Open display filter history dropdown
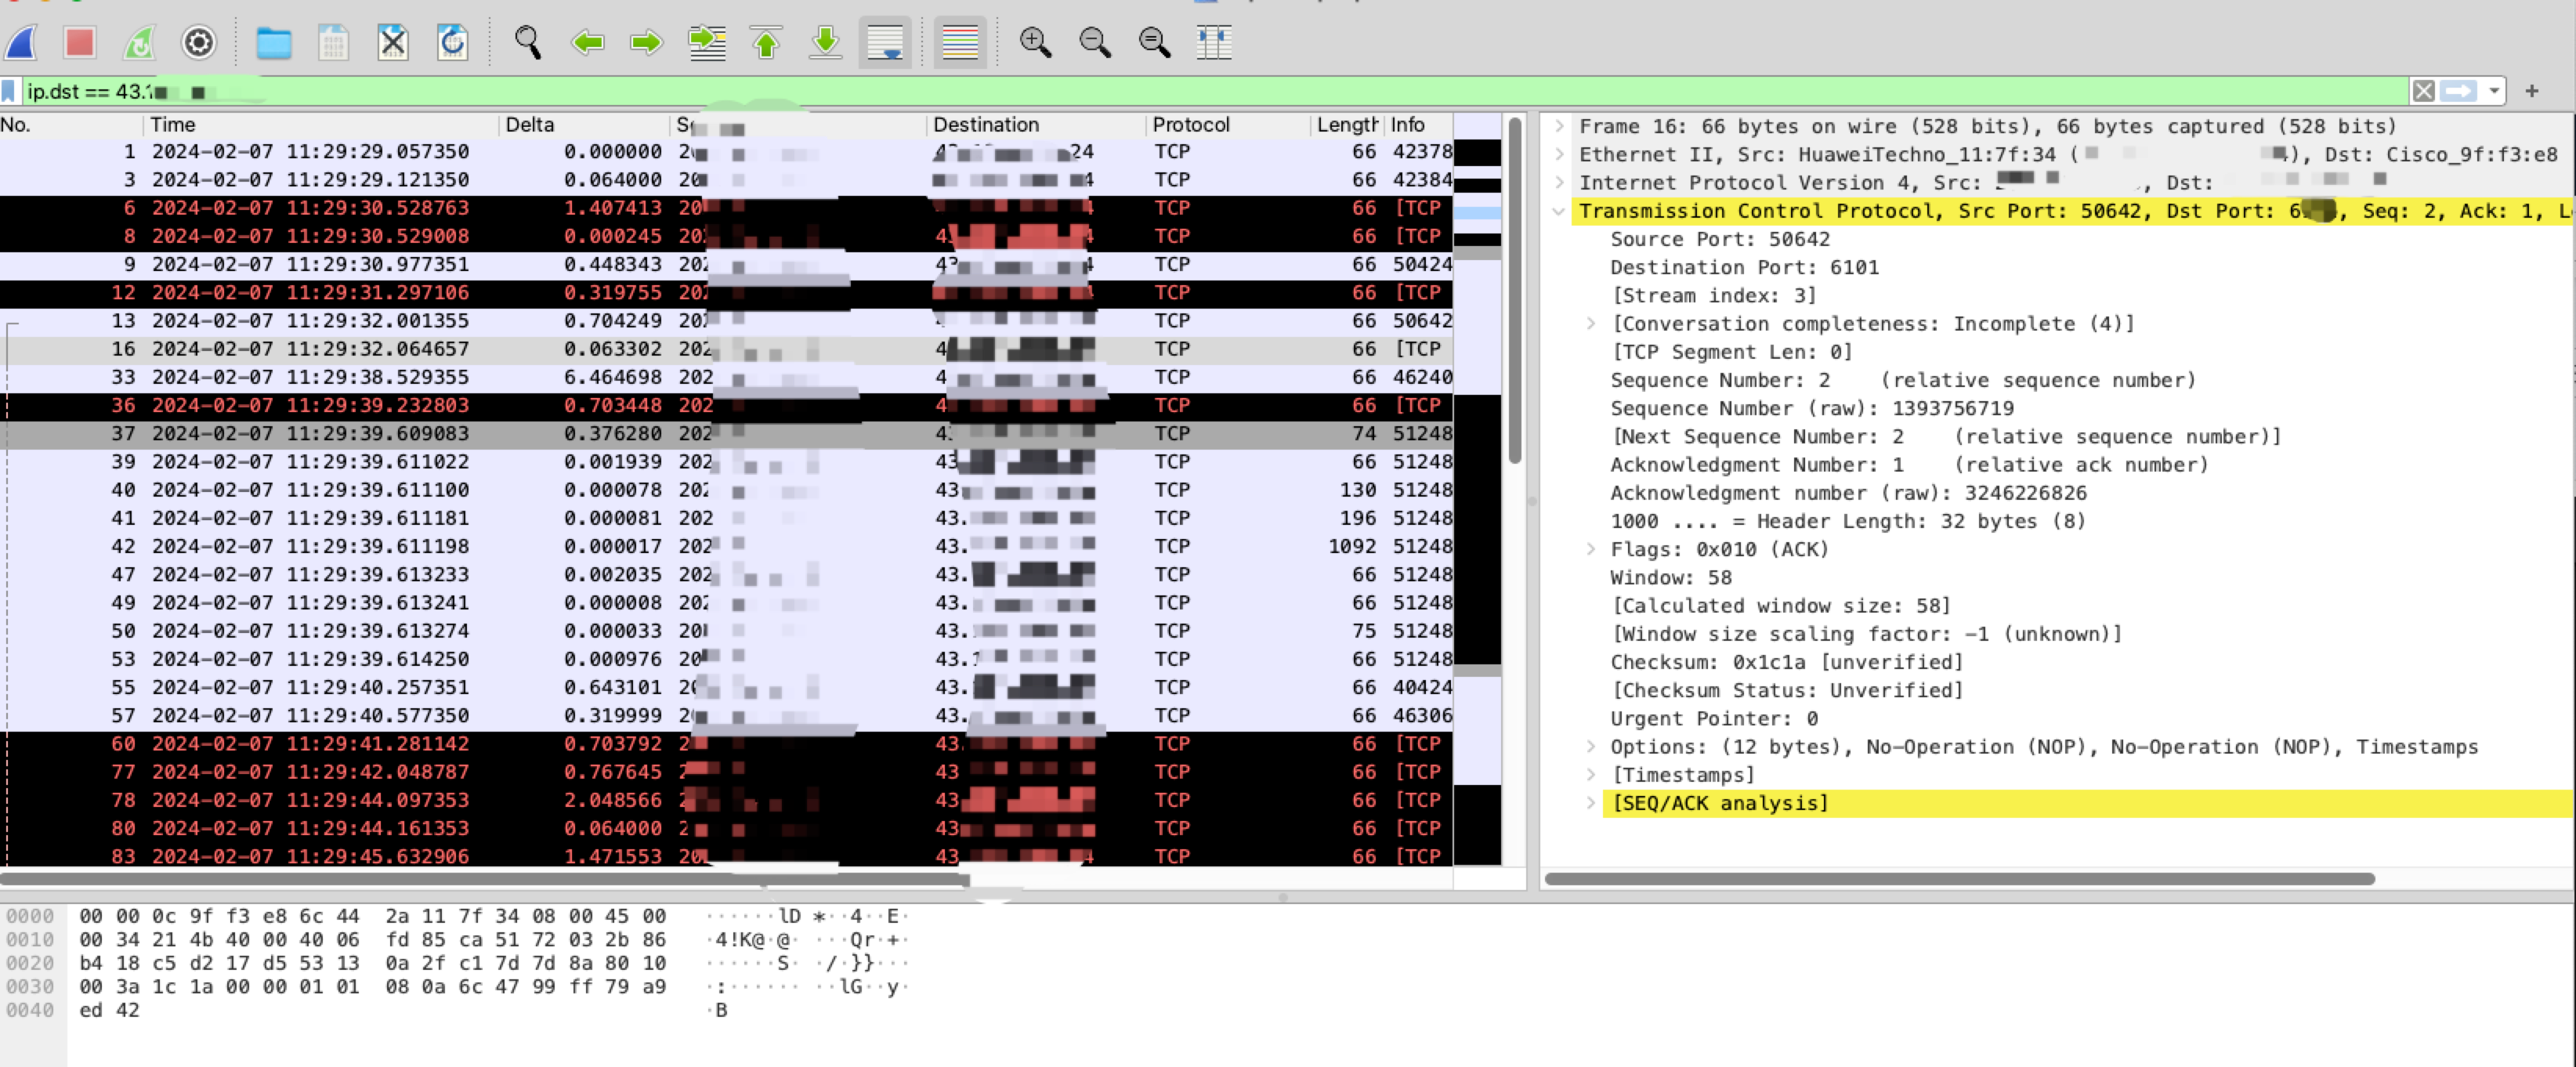Image resolution: width=2576 pixels, height=1067 pixels. pyautogui.click(x=2494, y=91)
